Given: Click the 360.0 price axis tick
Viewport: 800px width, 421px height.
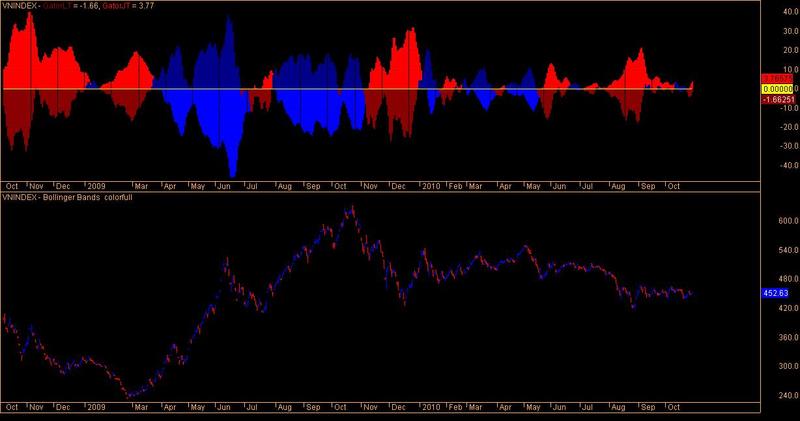Looking at the screenshot, I should click(788, 337).
